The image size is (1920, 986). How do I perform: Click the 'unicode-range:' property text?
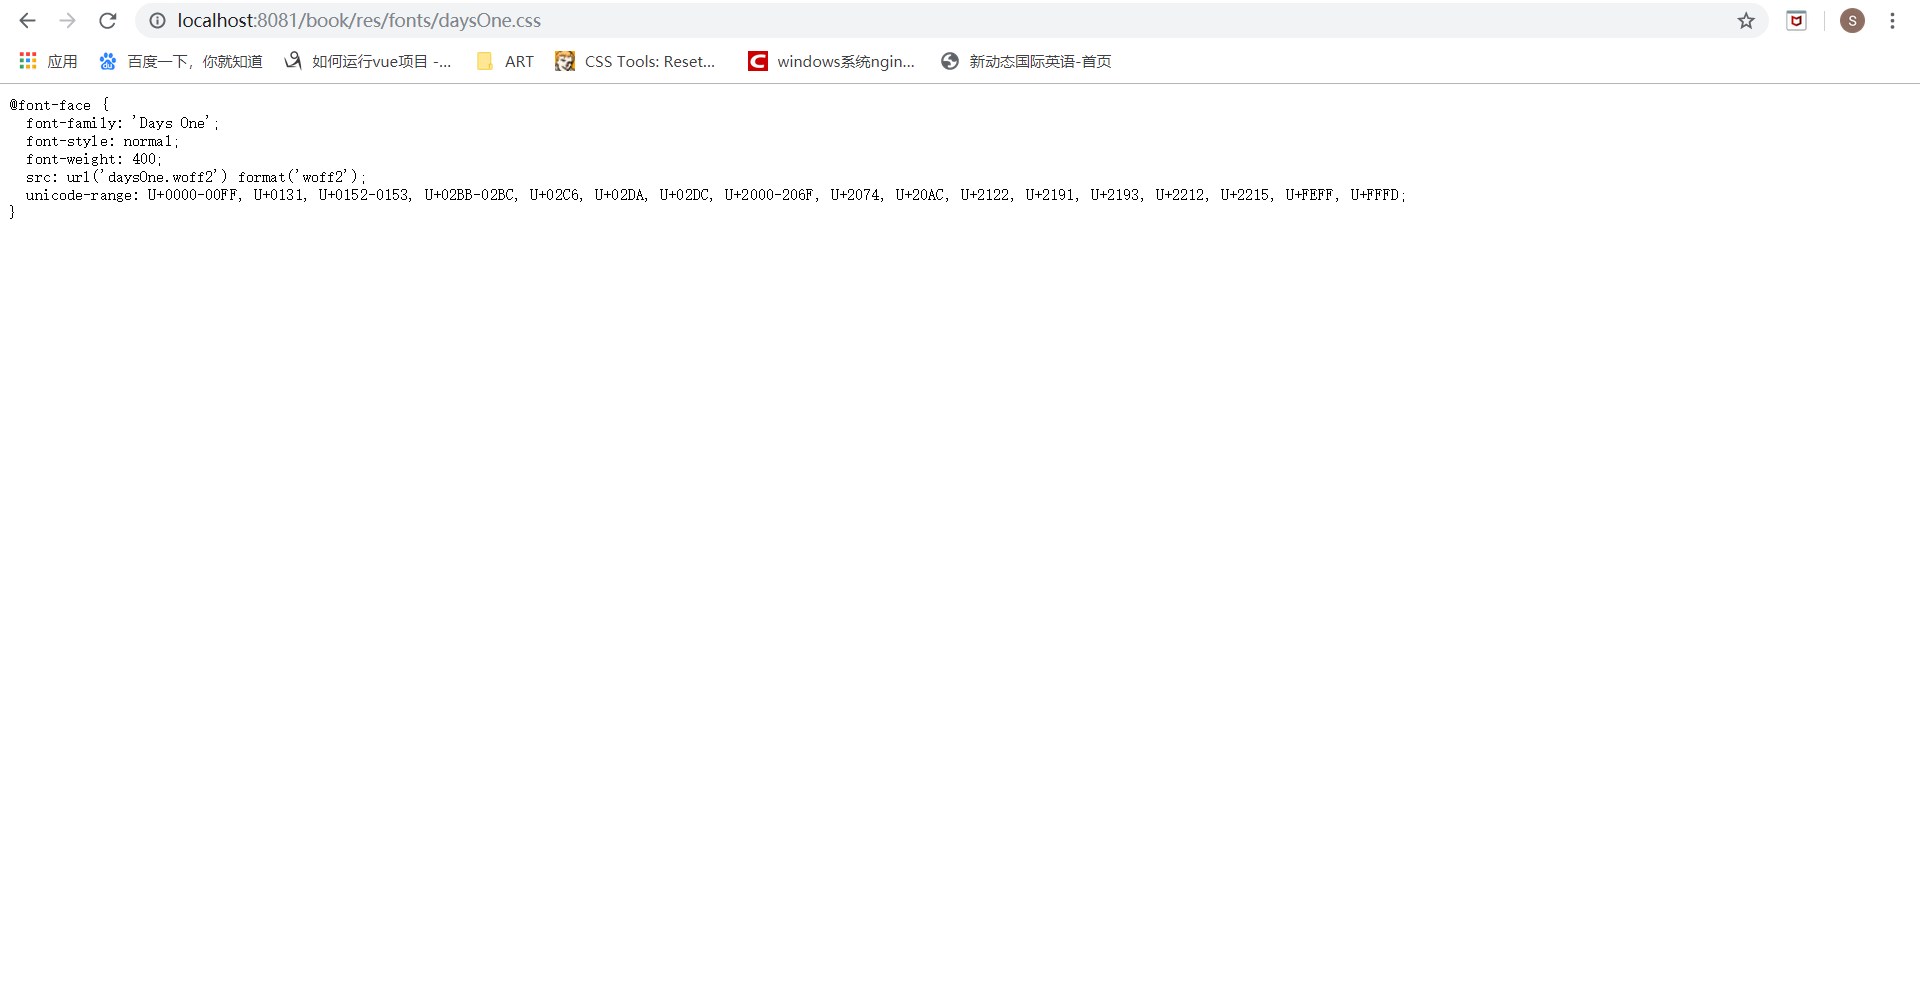tap(83, 195)
